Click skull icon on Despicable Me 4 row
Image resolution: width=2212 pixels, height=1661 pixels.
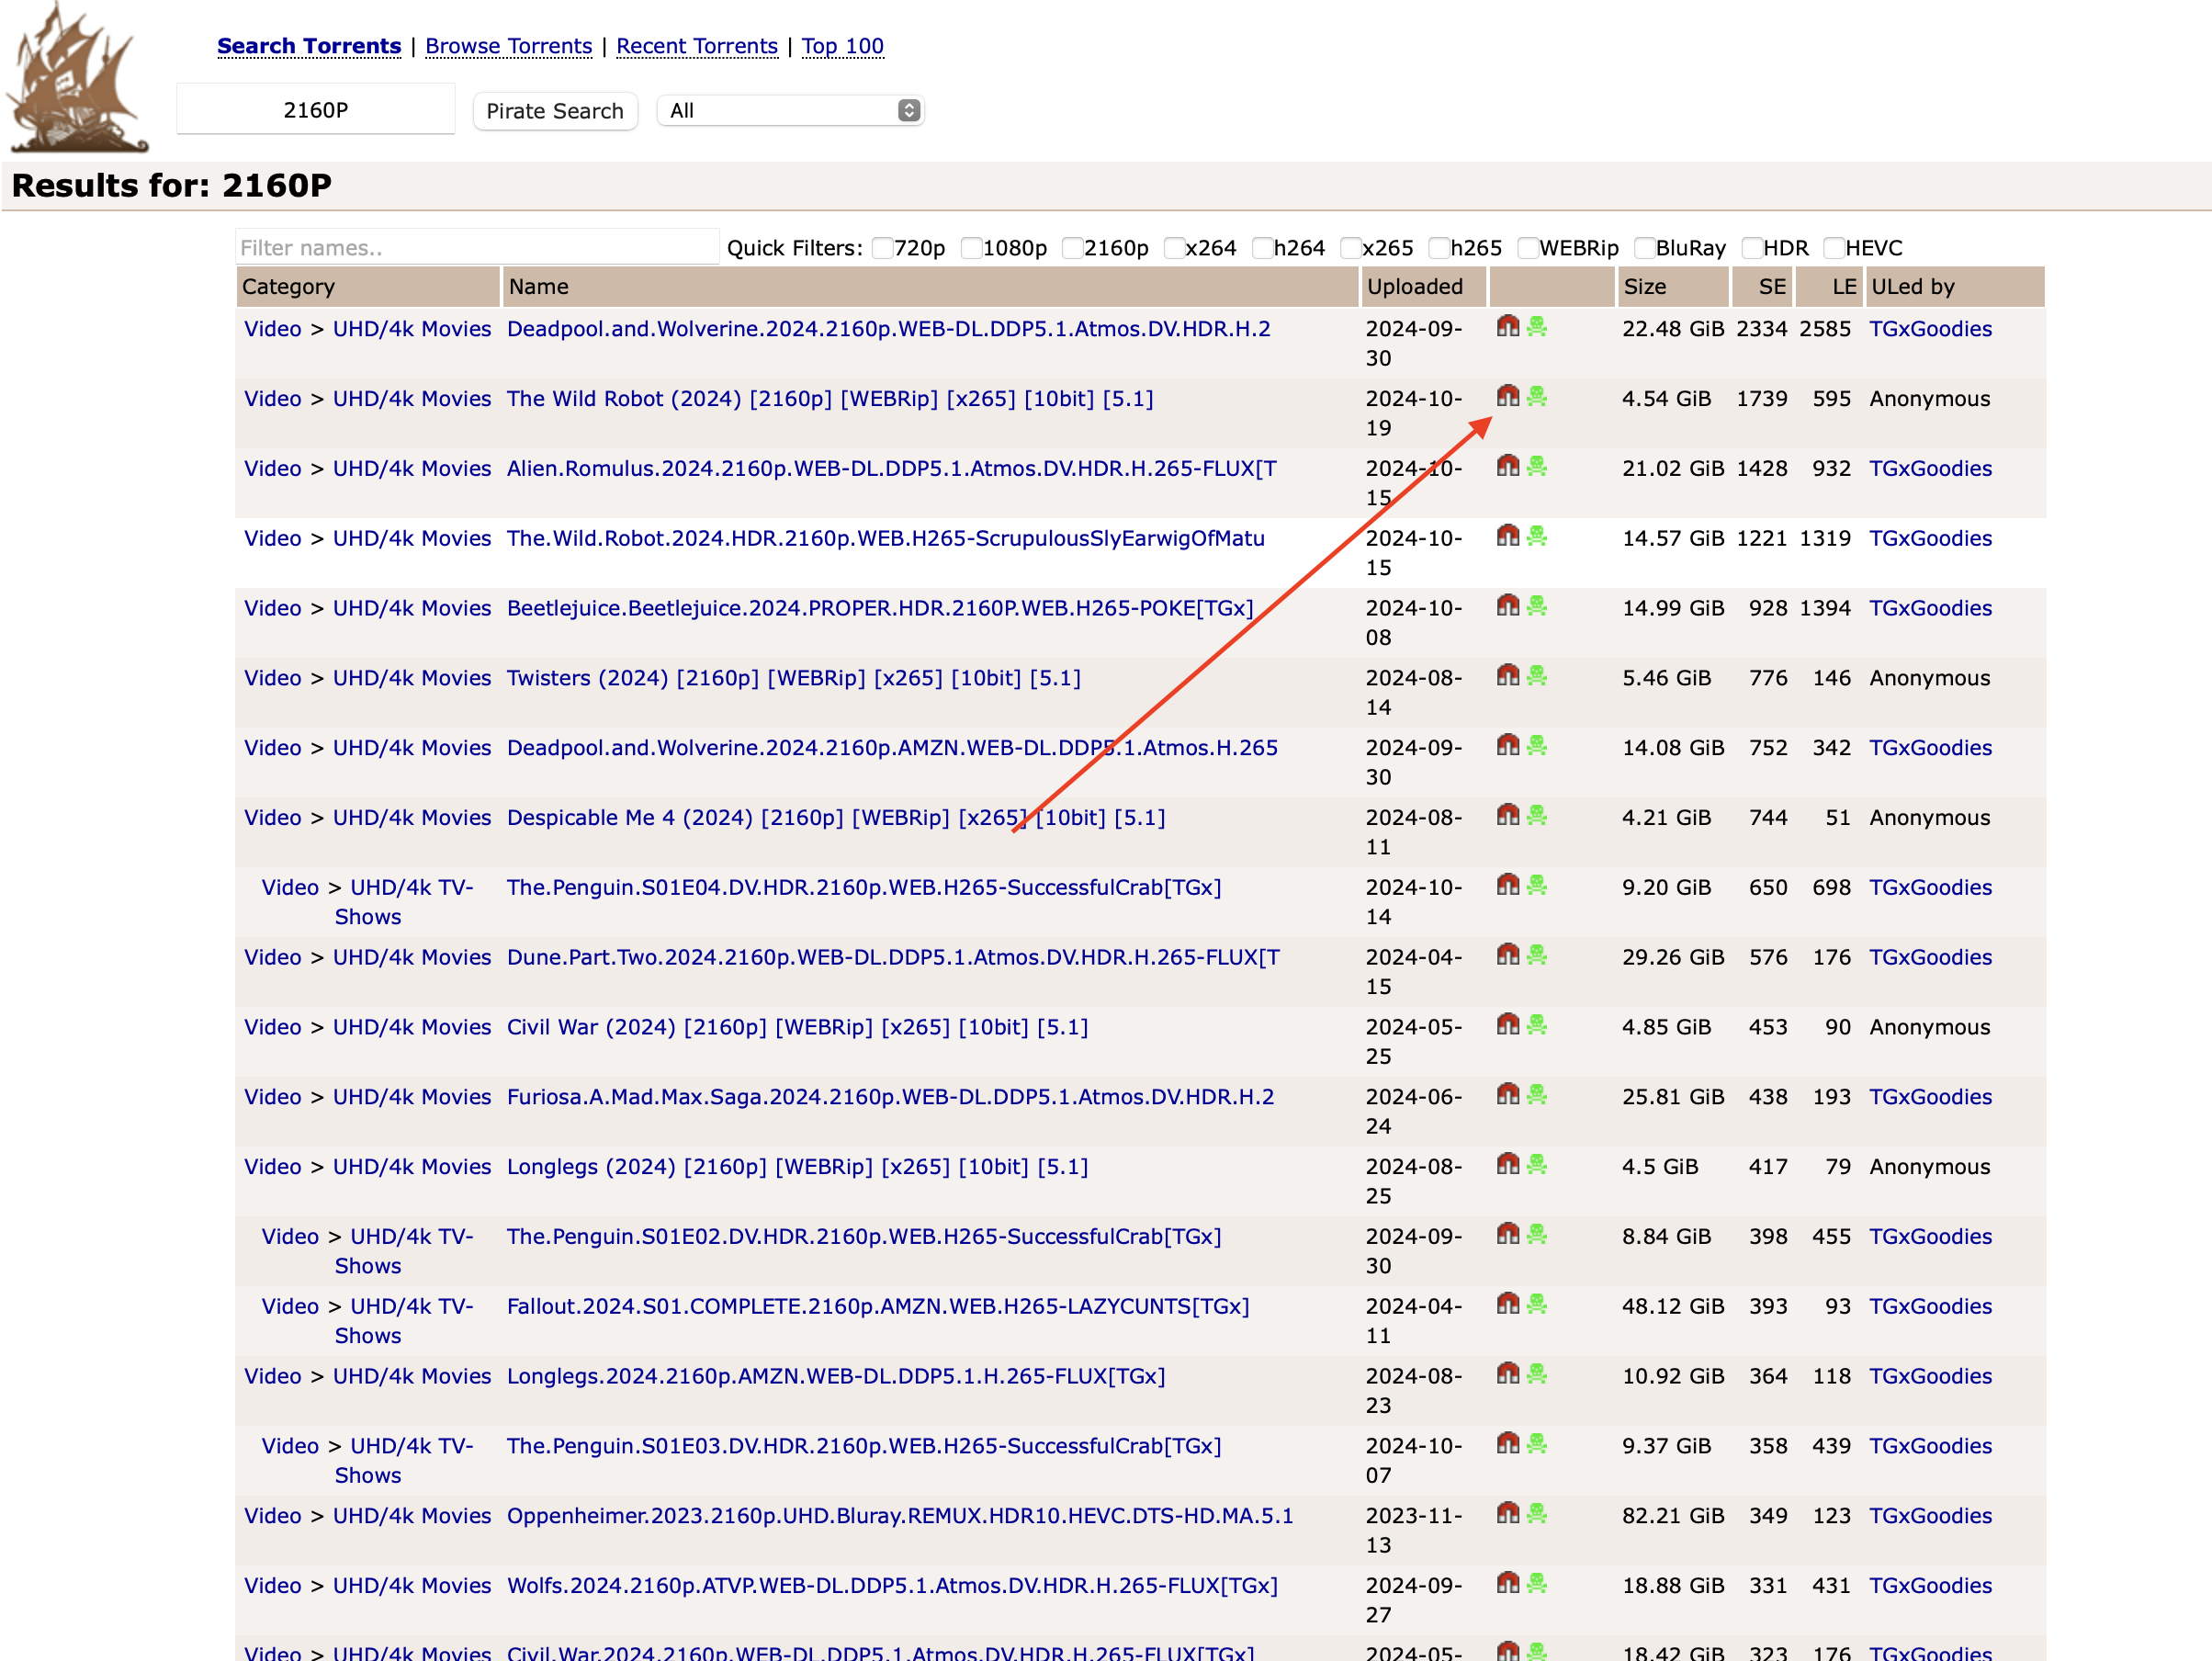point(1537,816)
